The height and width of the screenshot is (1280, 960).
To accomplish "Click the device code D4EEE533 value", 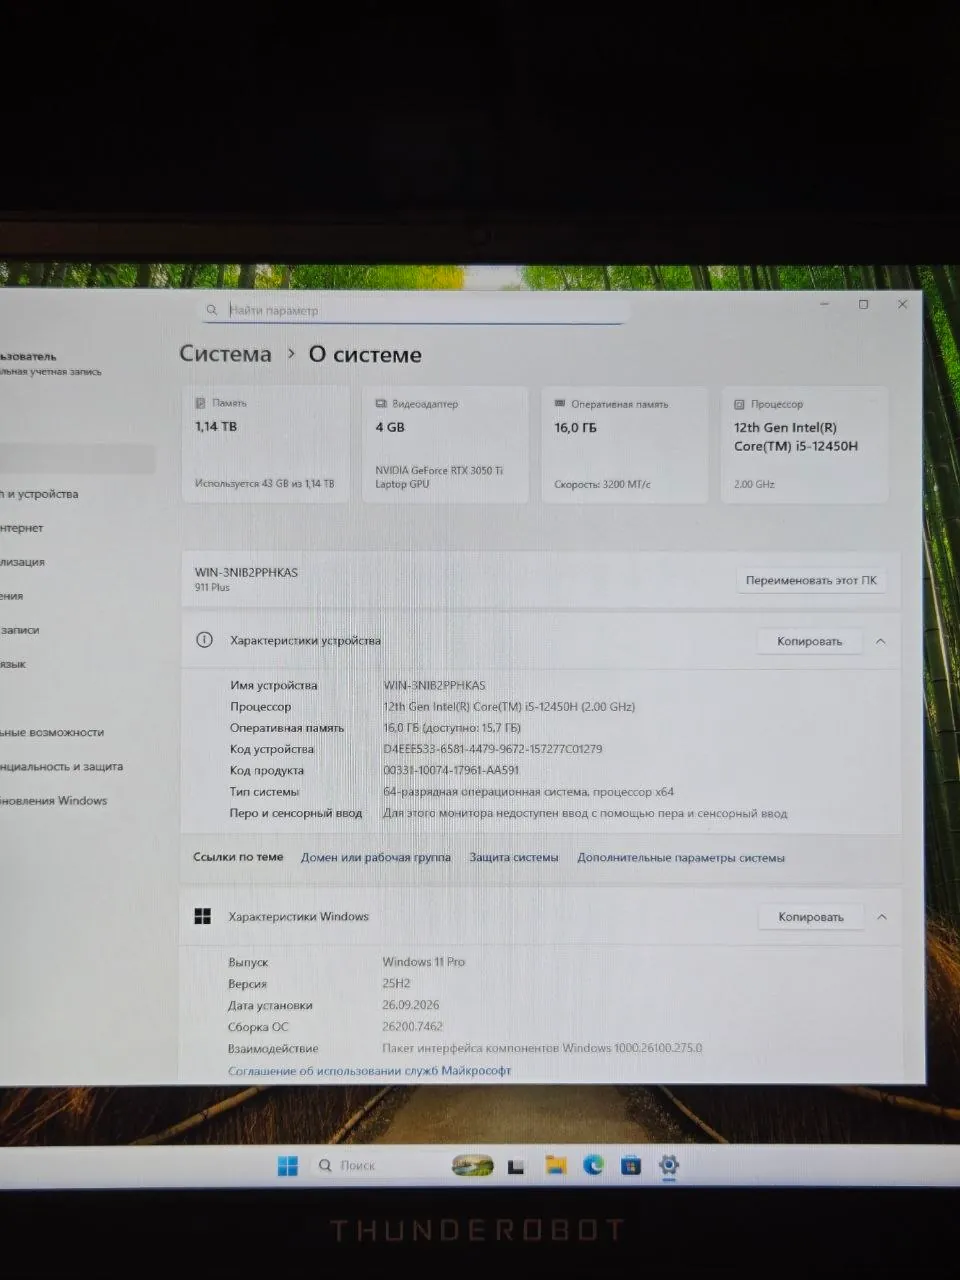I will [492, 748].
